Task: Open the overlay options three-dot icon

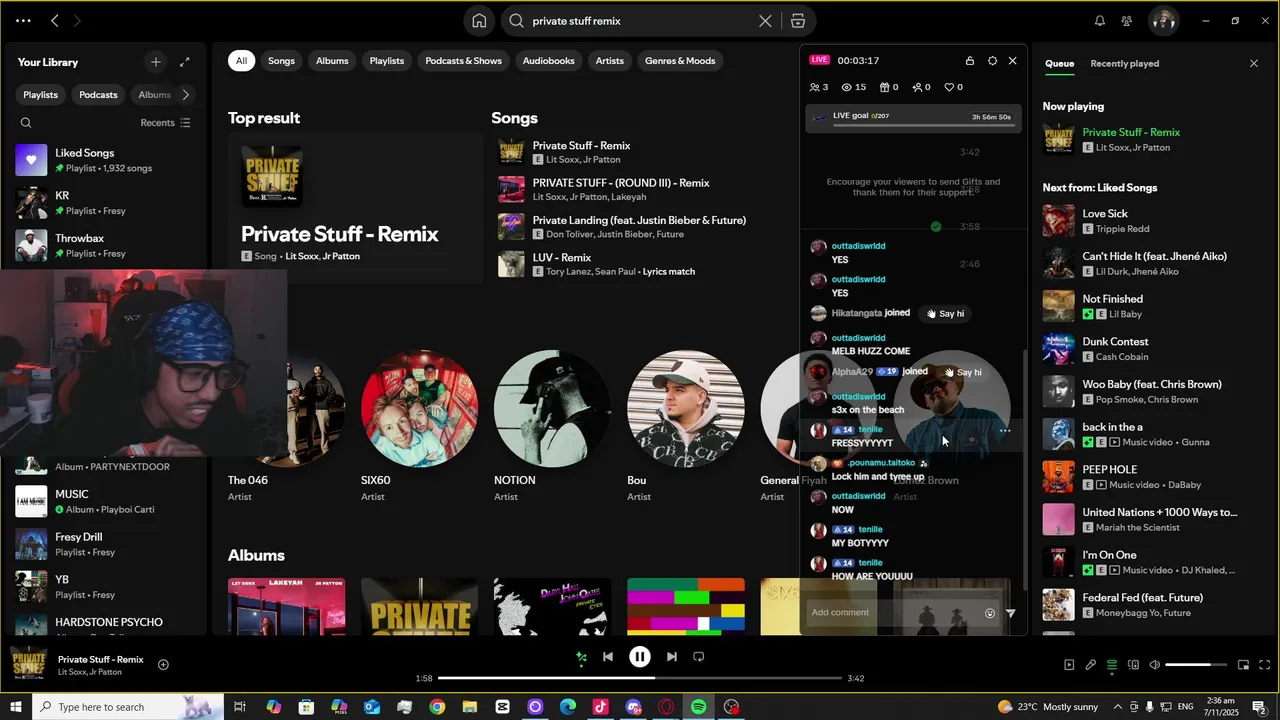Action: pos(1005,431)
